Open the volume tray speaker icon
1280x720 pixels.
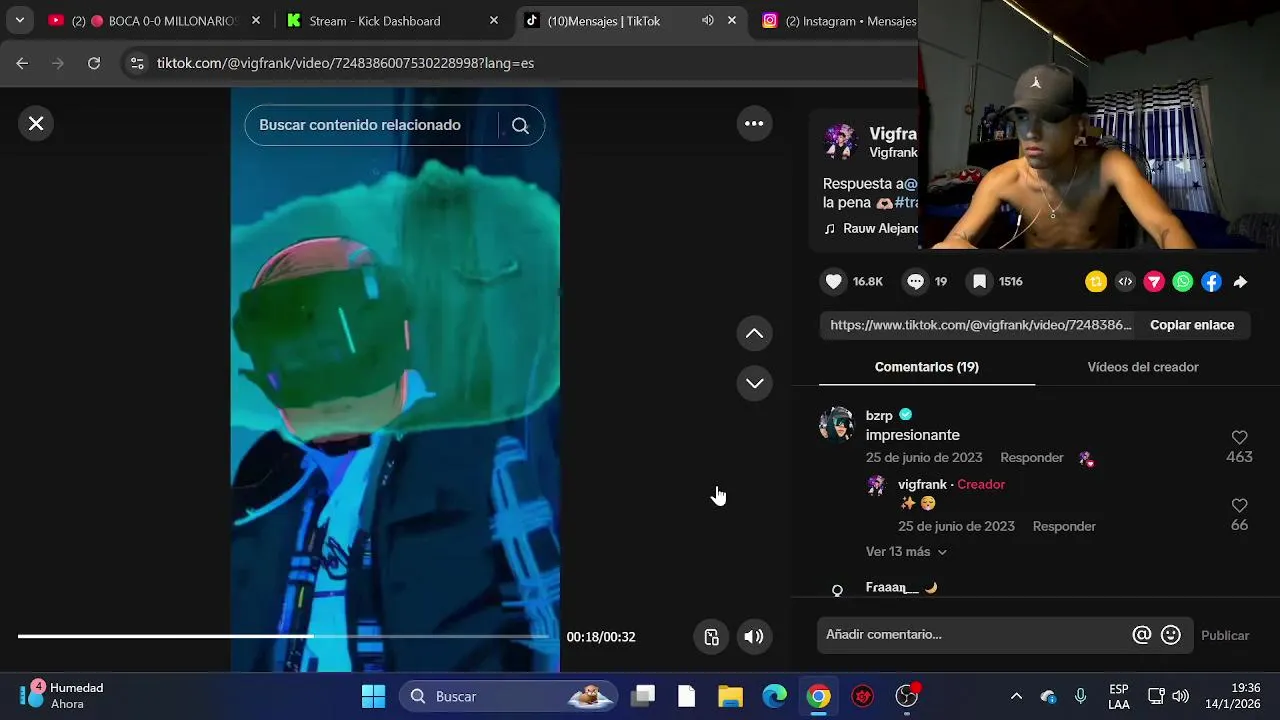(1180, 696)
